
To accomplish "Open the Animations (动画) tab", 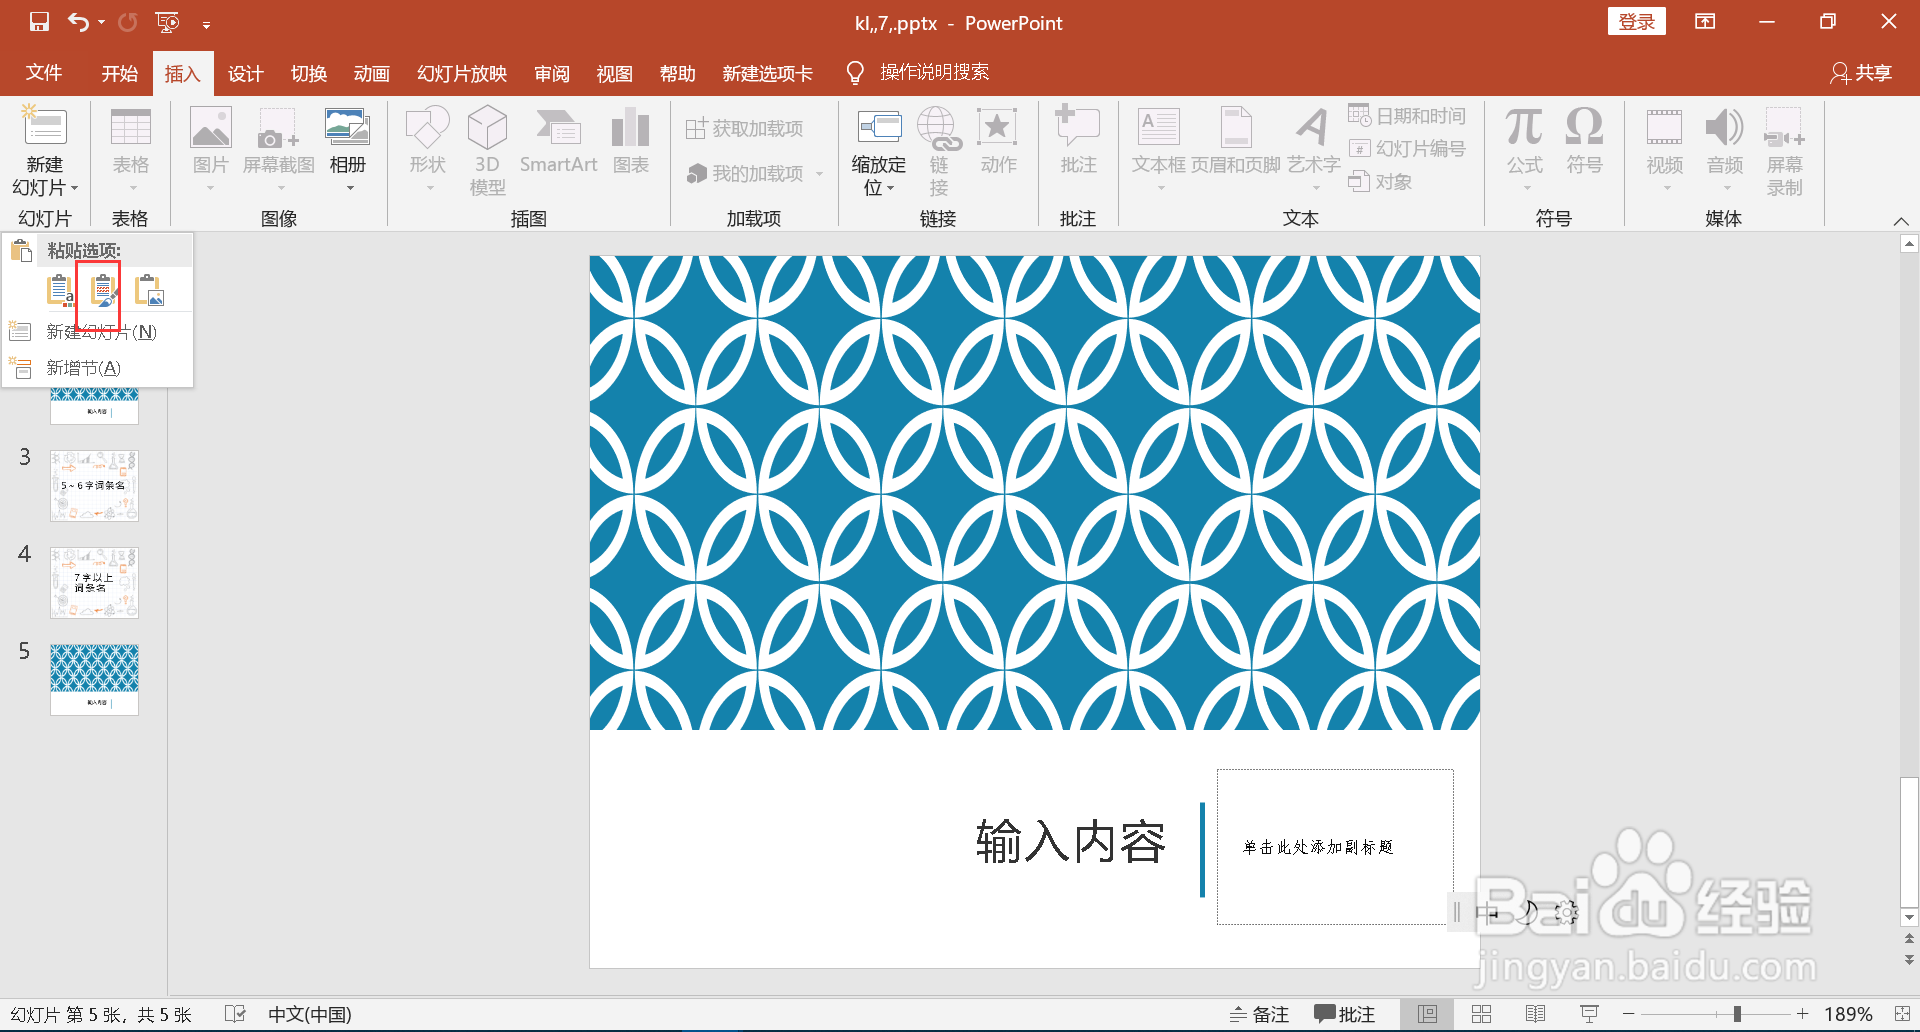I will [x=372, y=73].
